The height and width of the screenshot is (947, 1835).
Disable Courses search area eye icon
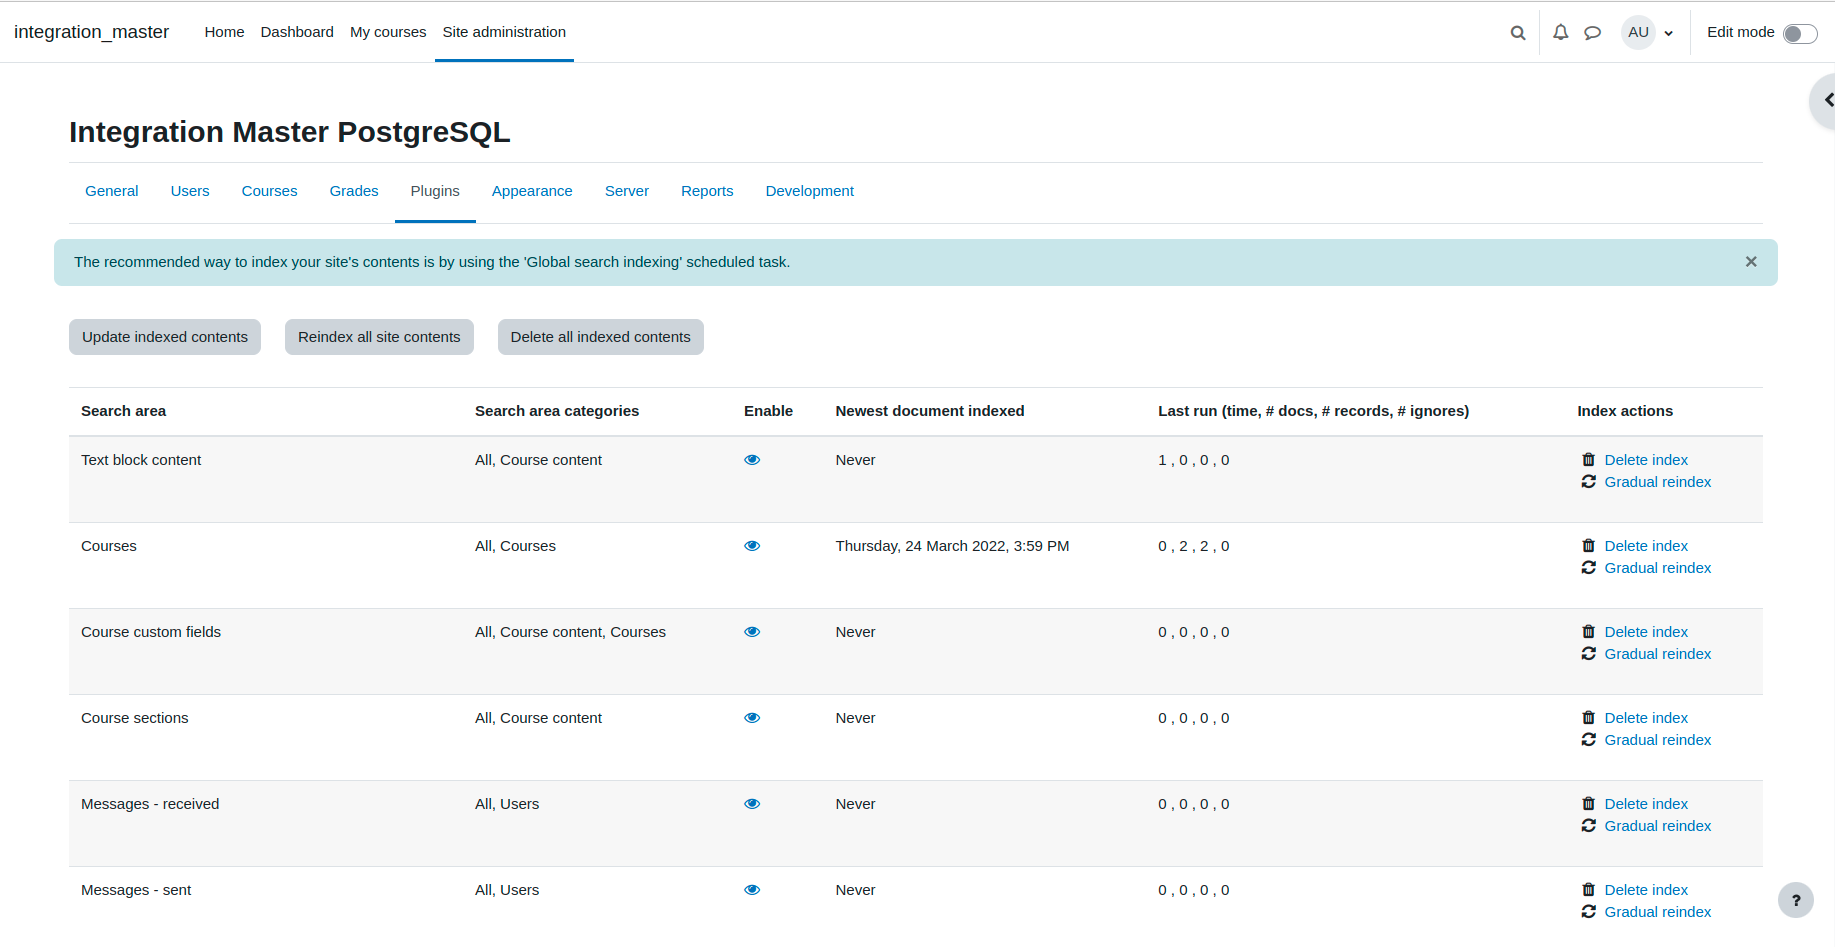(752, 546)
